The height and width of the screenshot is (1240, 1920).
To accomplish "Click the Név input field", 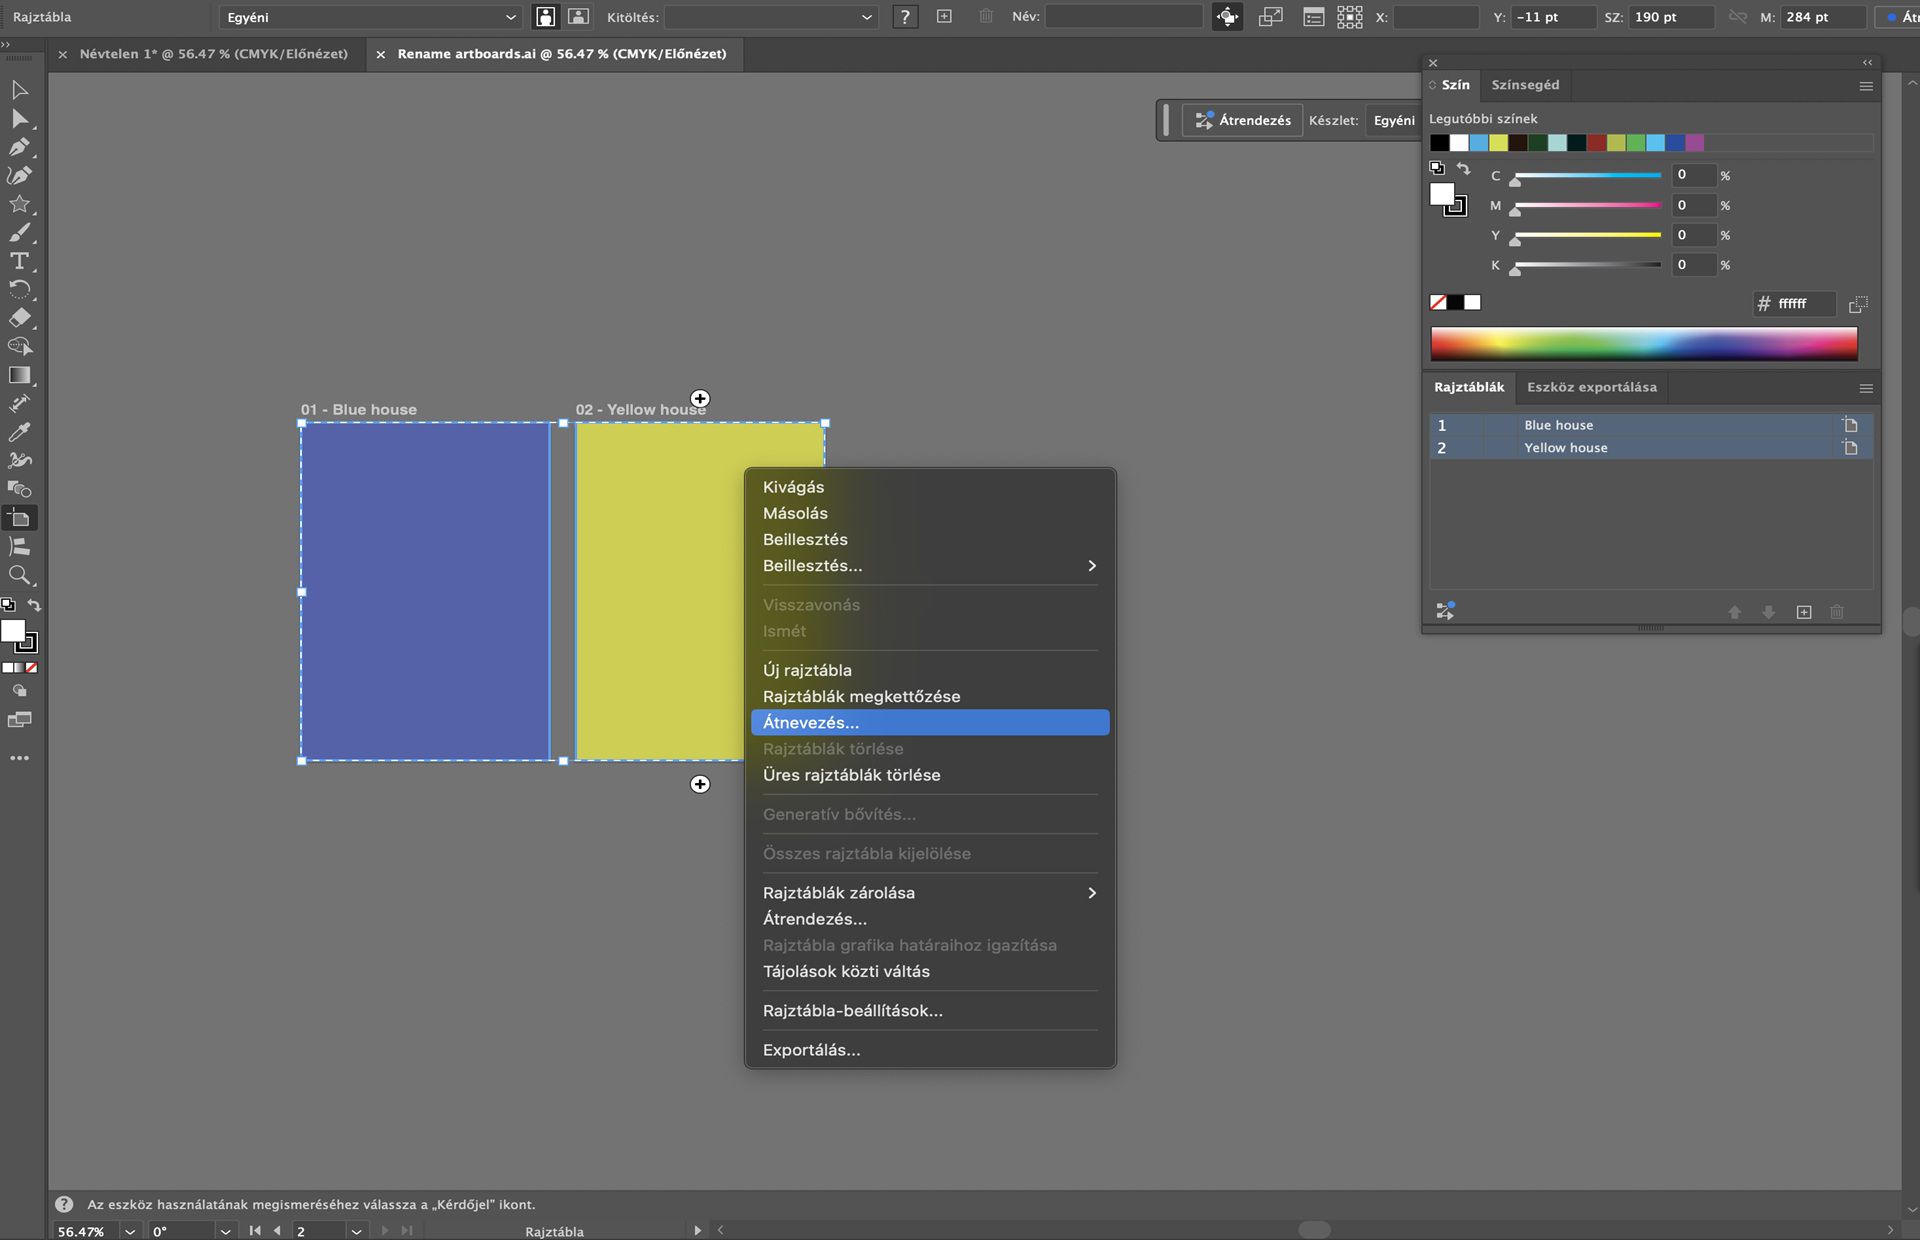I will (1123, 17).
